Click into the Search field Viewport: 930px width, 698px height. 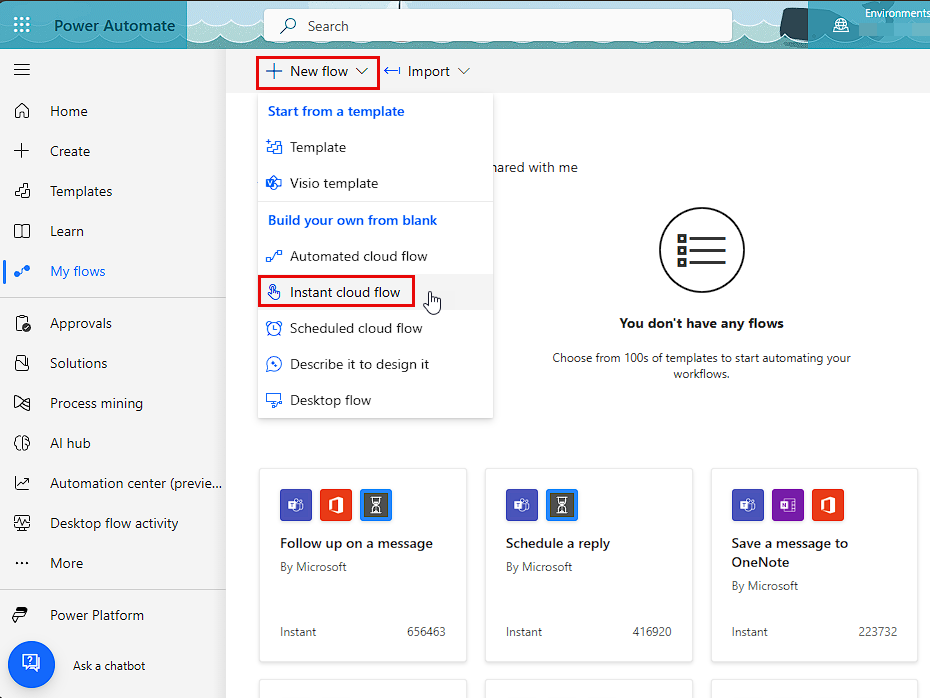[498, 26]
